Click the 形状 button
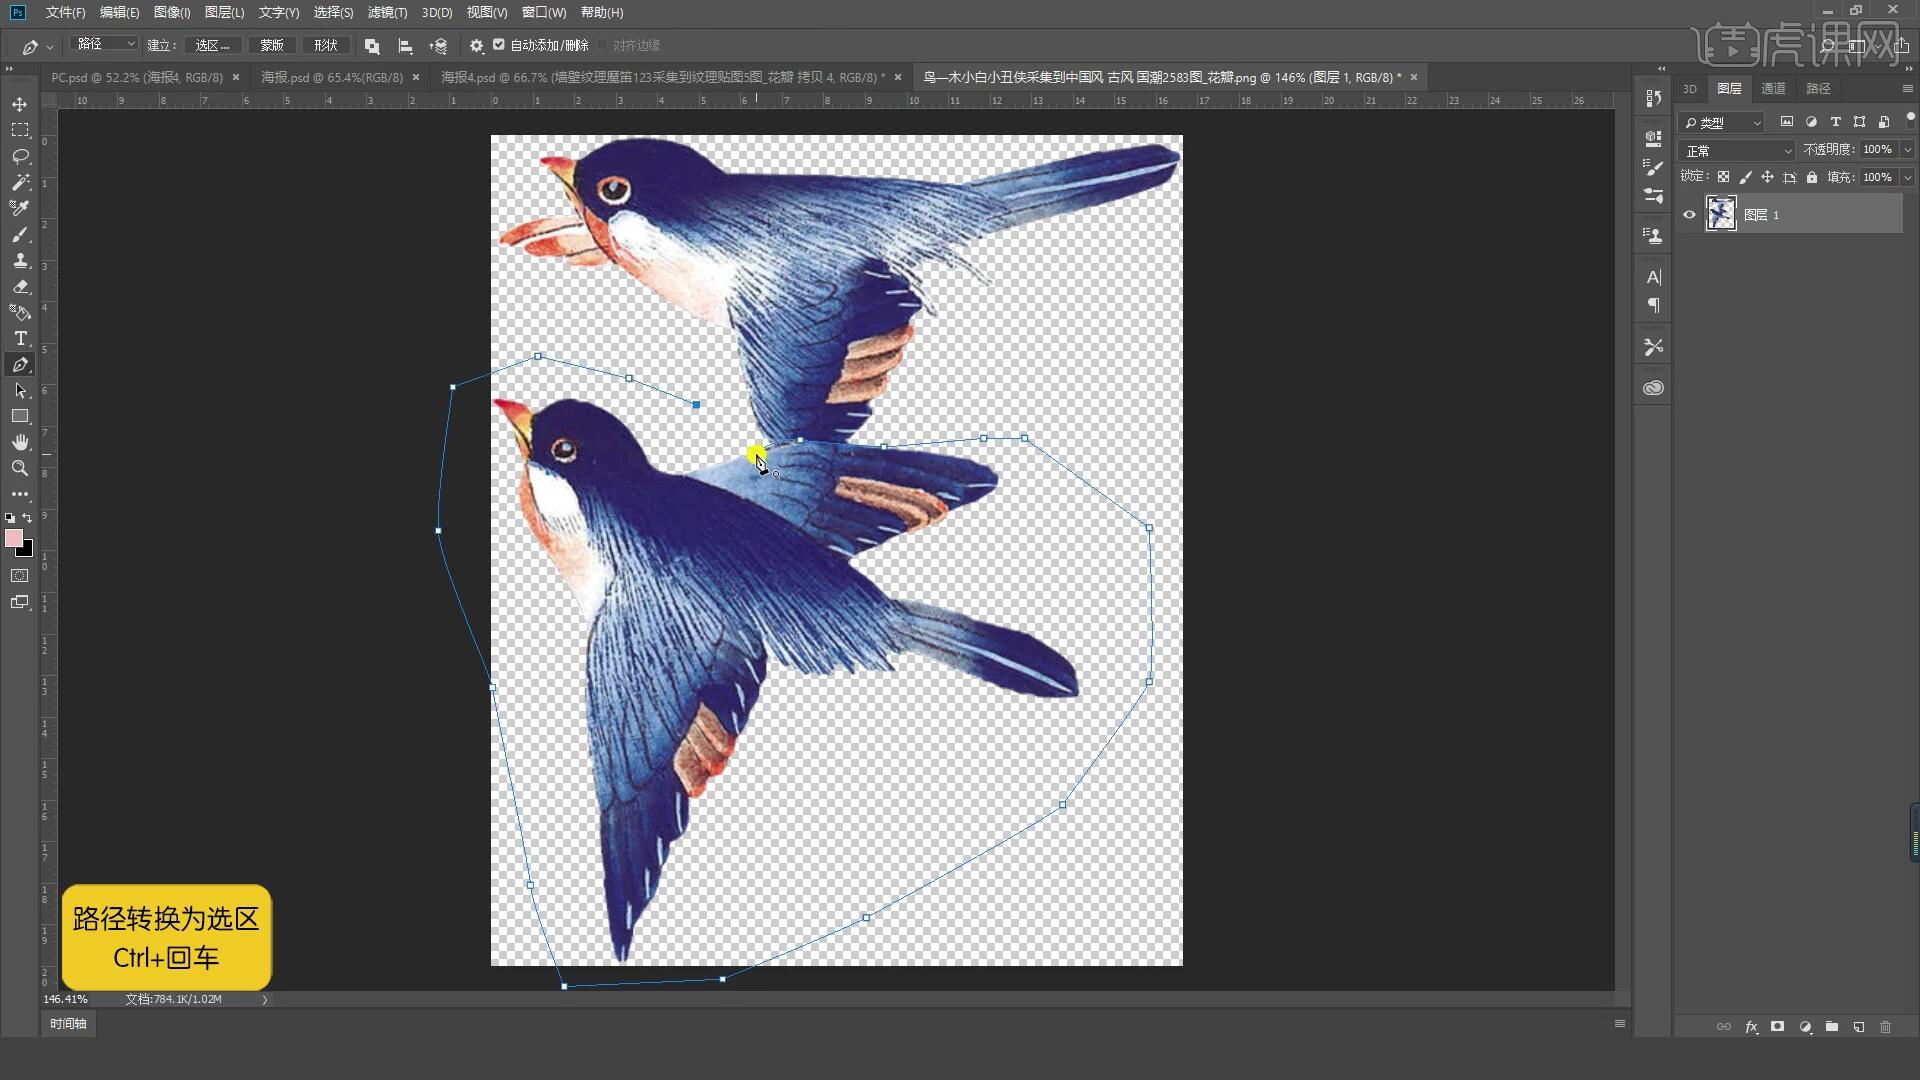 326,45
